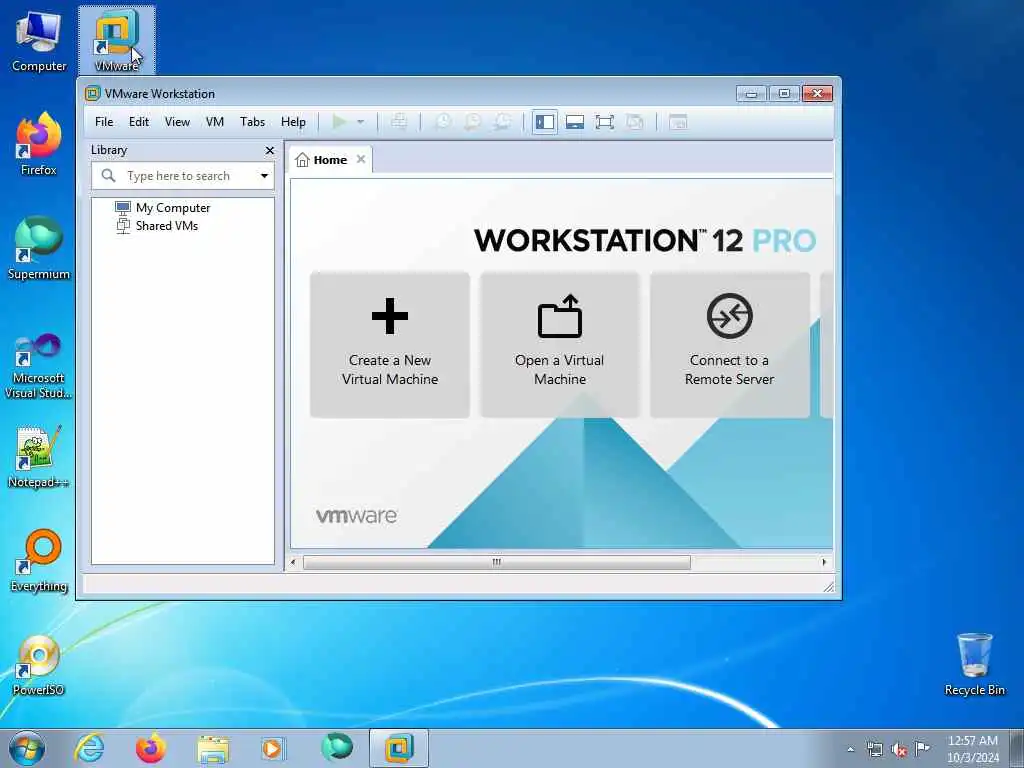
Task: Select the Firefox desktop shortcut
Action: pyautogui.click(x=39, y=144)
